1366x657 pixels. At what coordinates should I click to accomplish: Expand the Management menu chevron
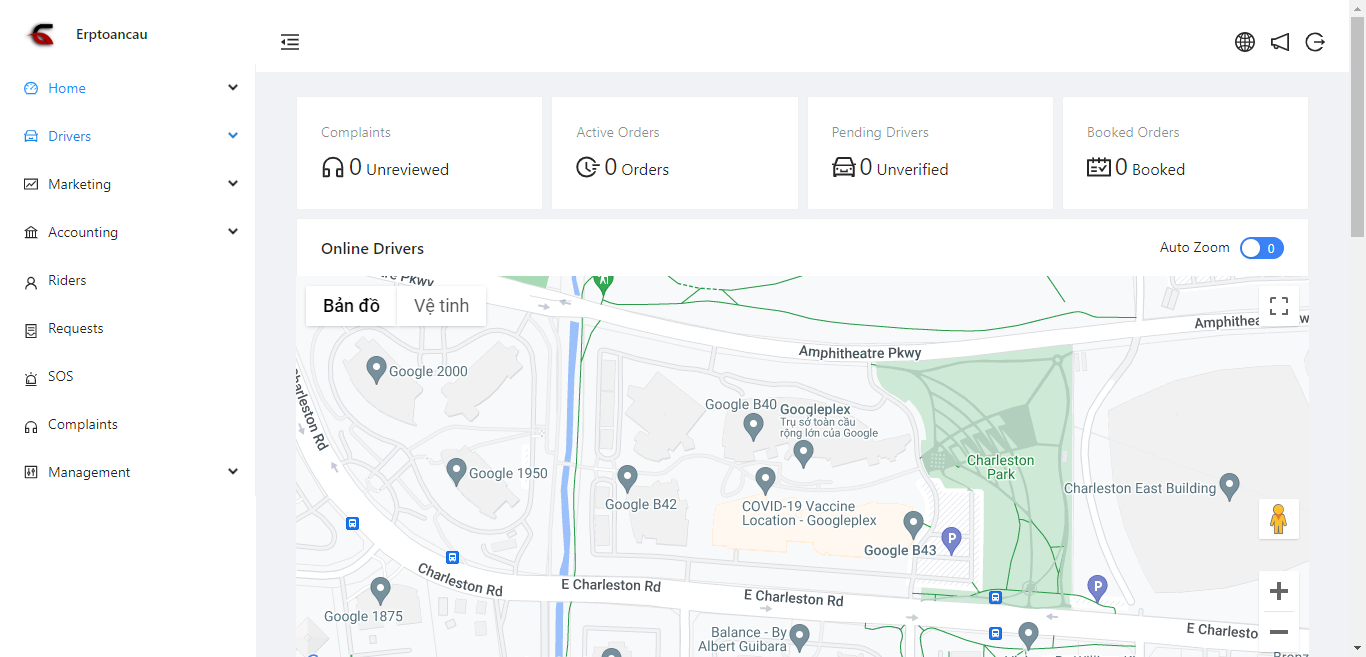point(233,472)
